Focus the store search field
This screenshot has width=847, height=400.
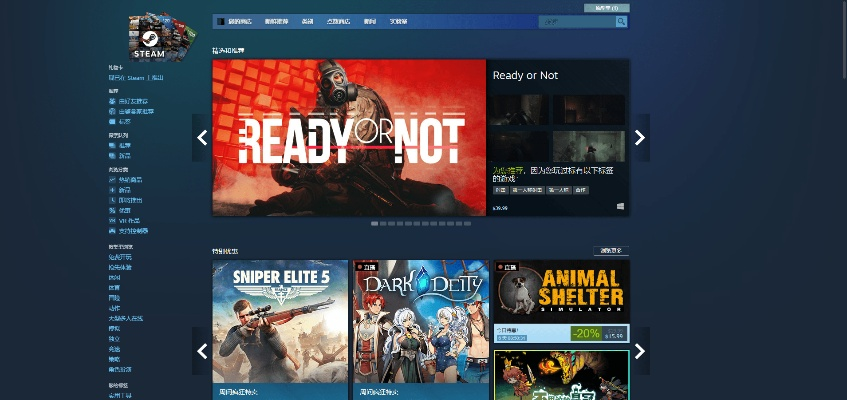coord(577,22)
